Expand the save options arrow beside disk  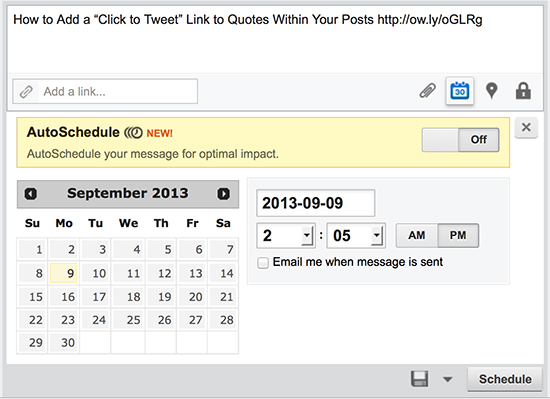pyautogui.click(x=447, y=379)
